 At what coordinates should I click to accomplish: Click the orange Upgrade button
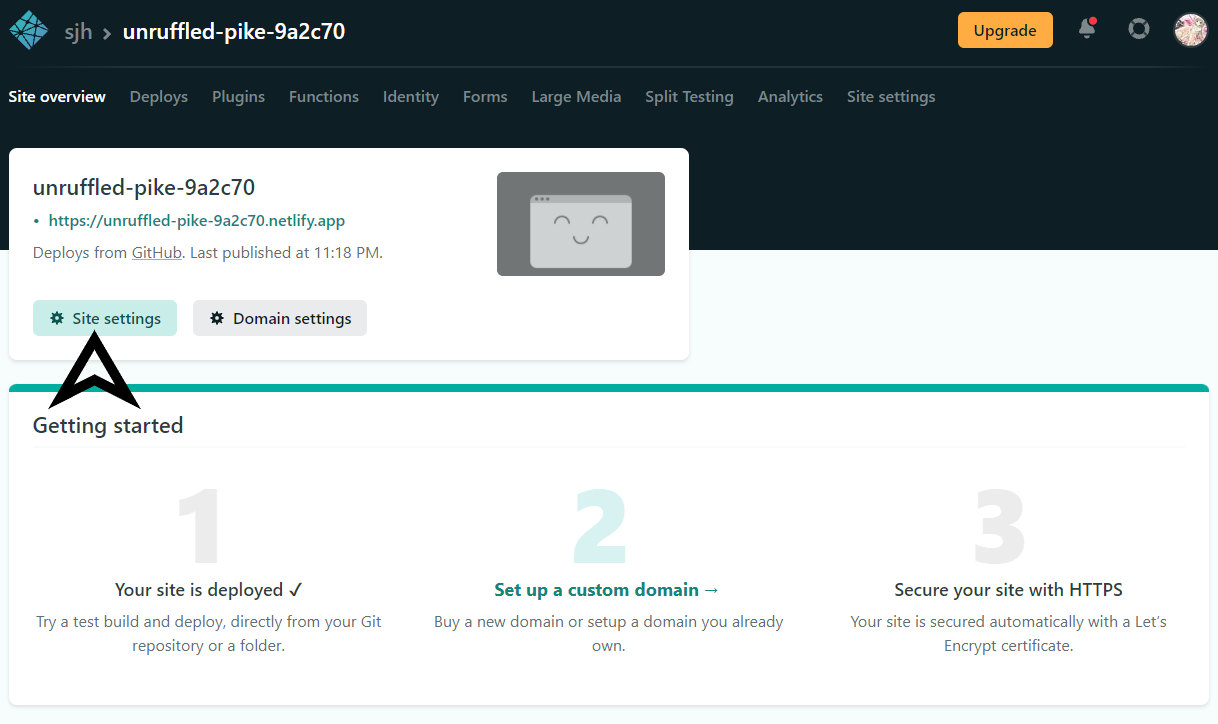pyautogui.click(x=1005, y=30)
